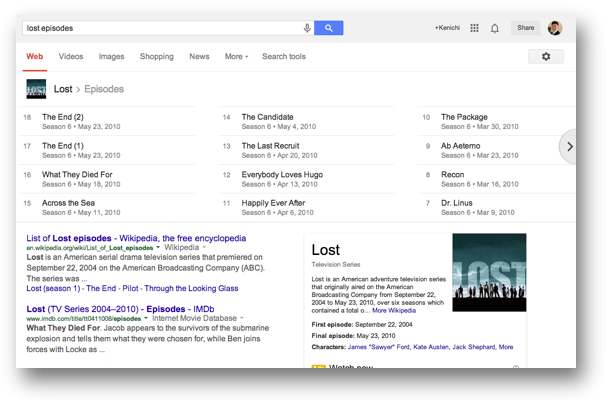Open James "Sawyer" Ford character link
Screen dimensions: 606x400
[x=379, y=347]
